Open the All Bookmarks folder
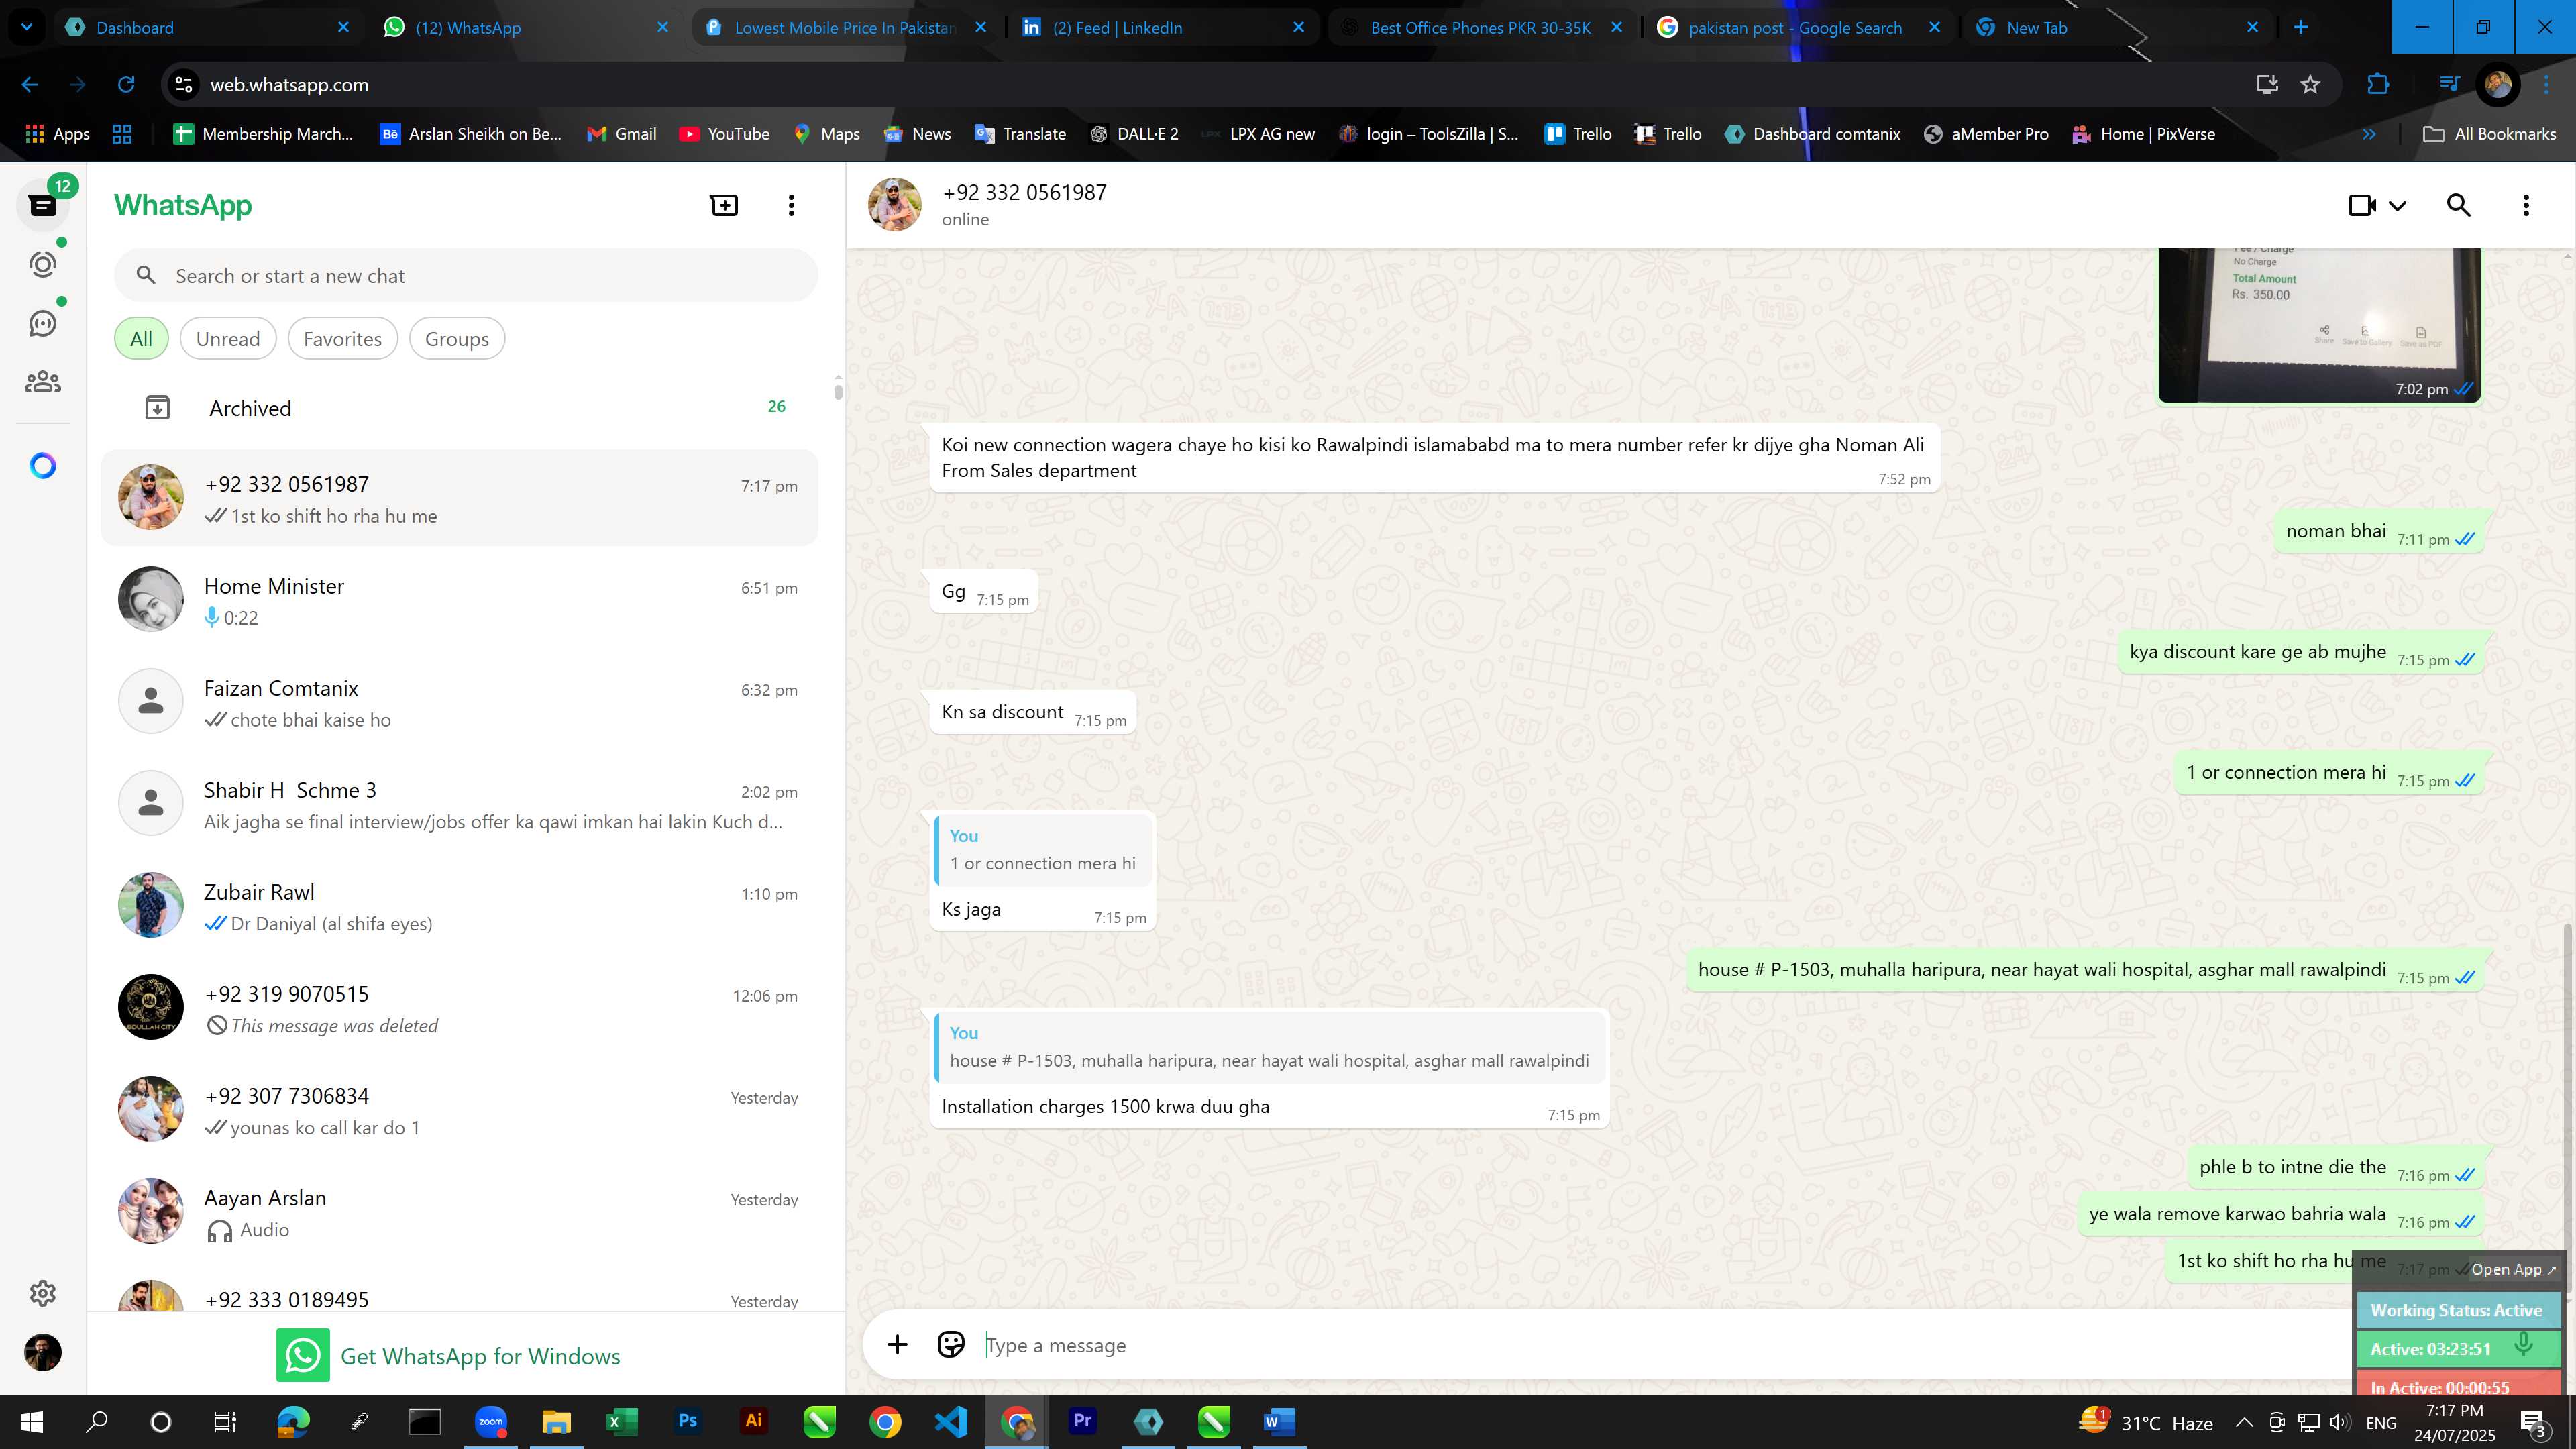Screen dimensions: 2576x1449 (2490, 134)
